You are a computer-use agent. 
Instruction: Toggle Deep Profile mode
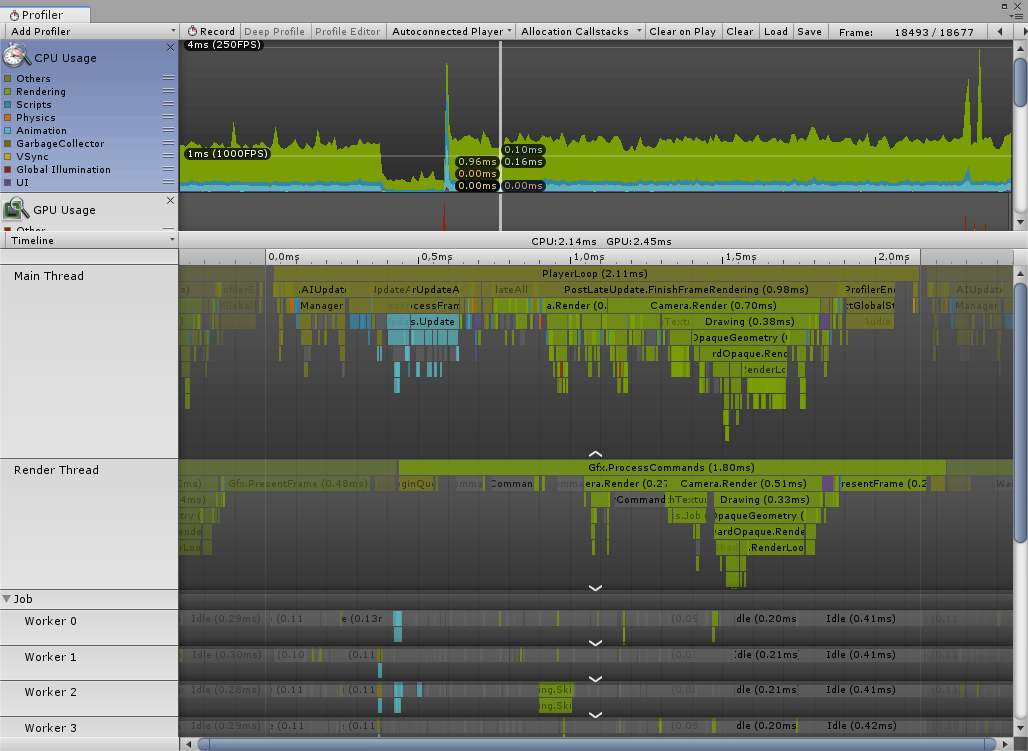click(x=274, y=31)
